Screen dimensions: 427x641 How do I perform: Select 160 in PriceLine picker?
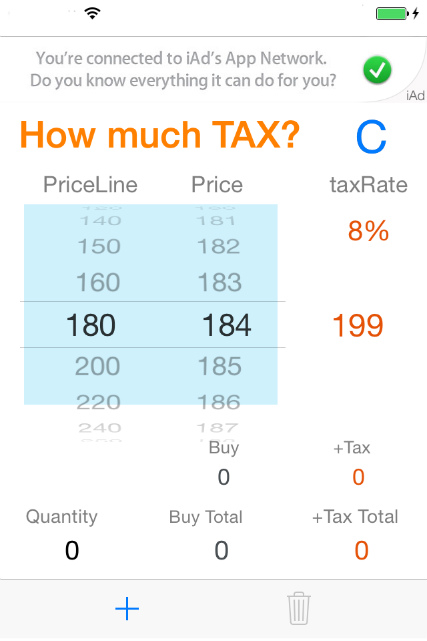click(98, 282)
